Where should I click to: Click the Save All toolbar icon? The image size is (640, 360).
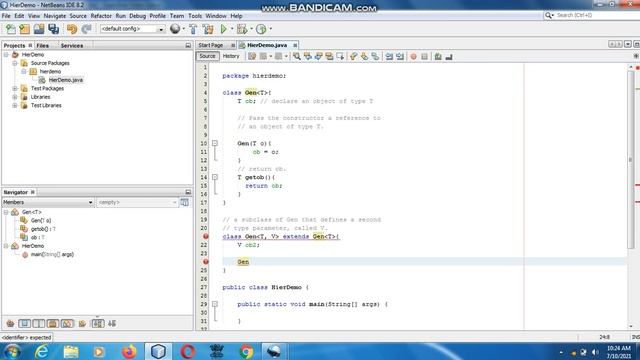pos(53,29)
